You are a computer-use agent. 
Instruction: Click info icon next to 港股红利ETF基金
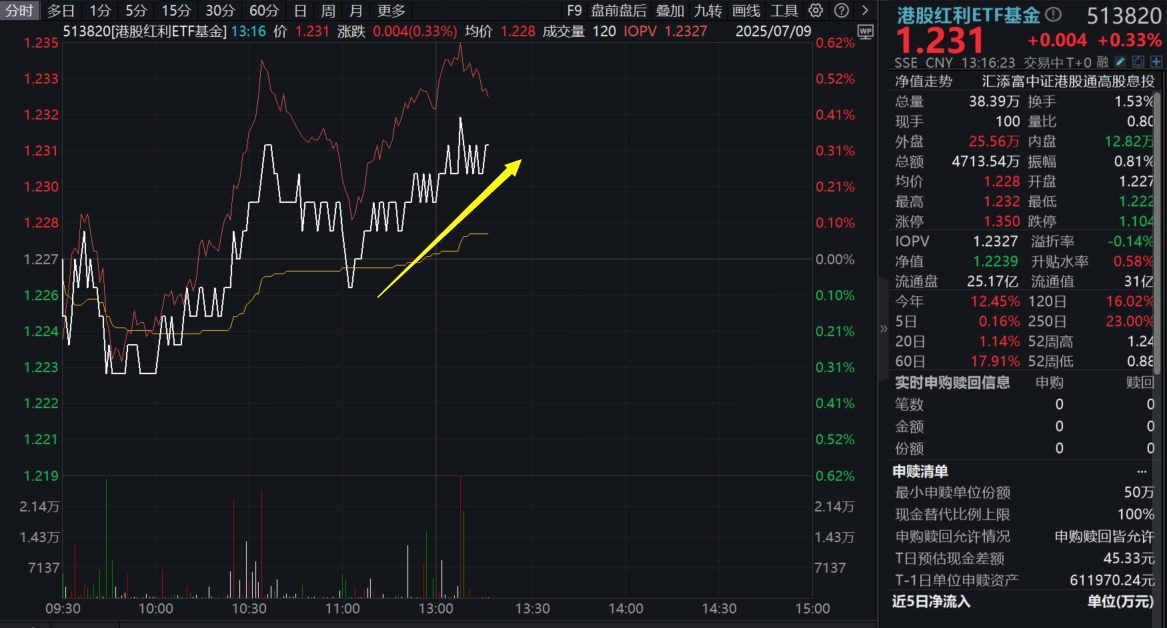click(x=1052, y=15)
